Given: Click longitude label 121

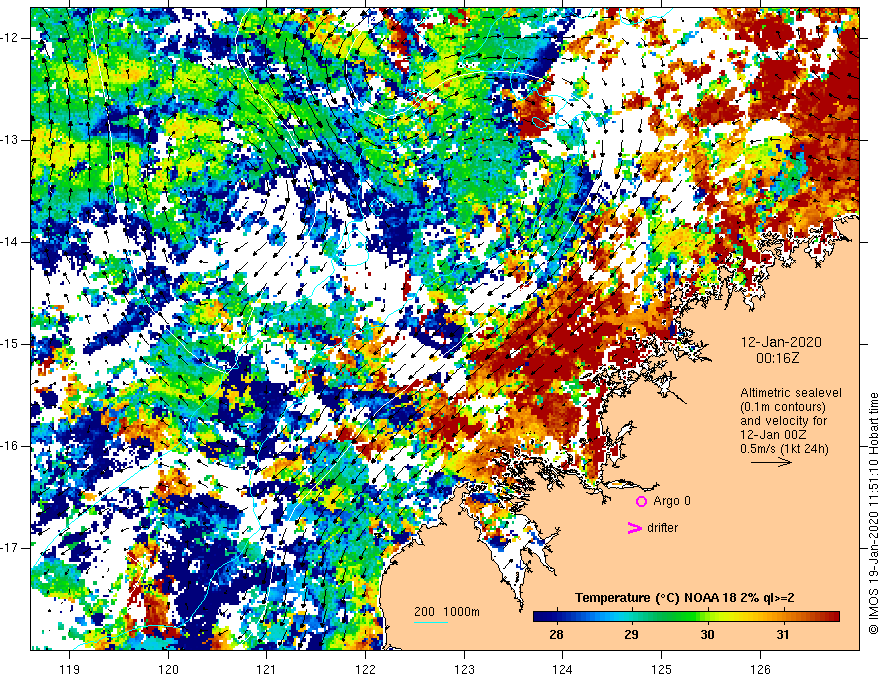Looking at the screenshot, I should tap(267, 669).
